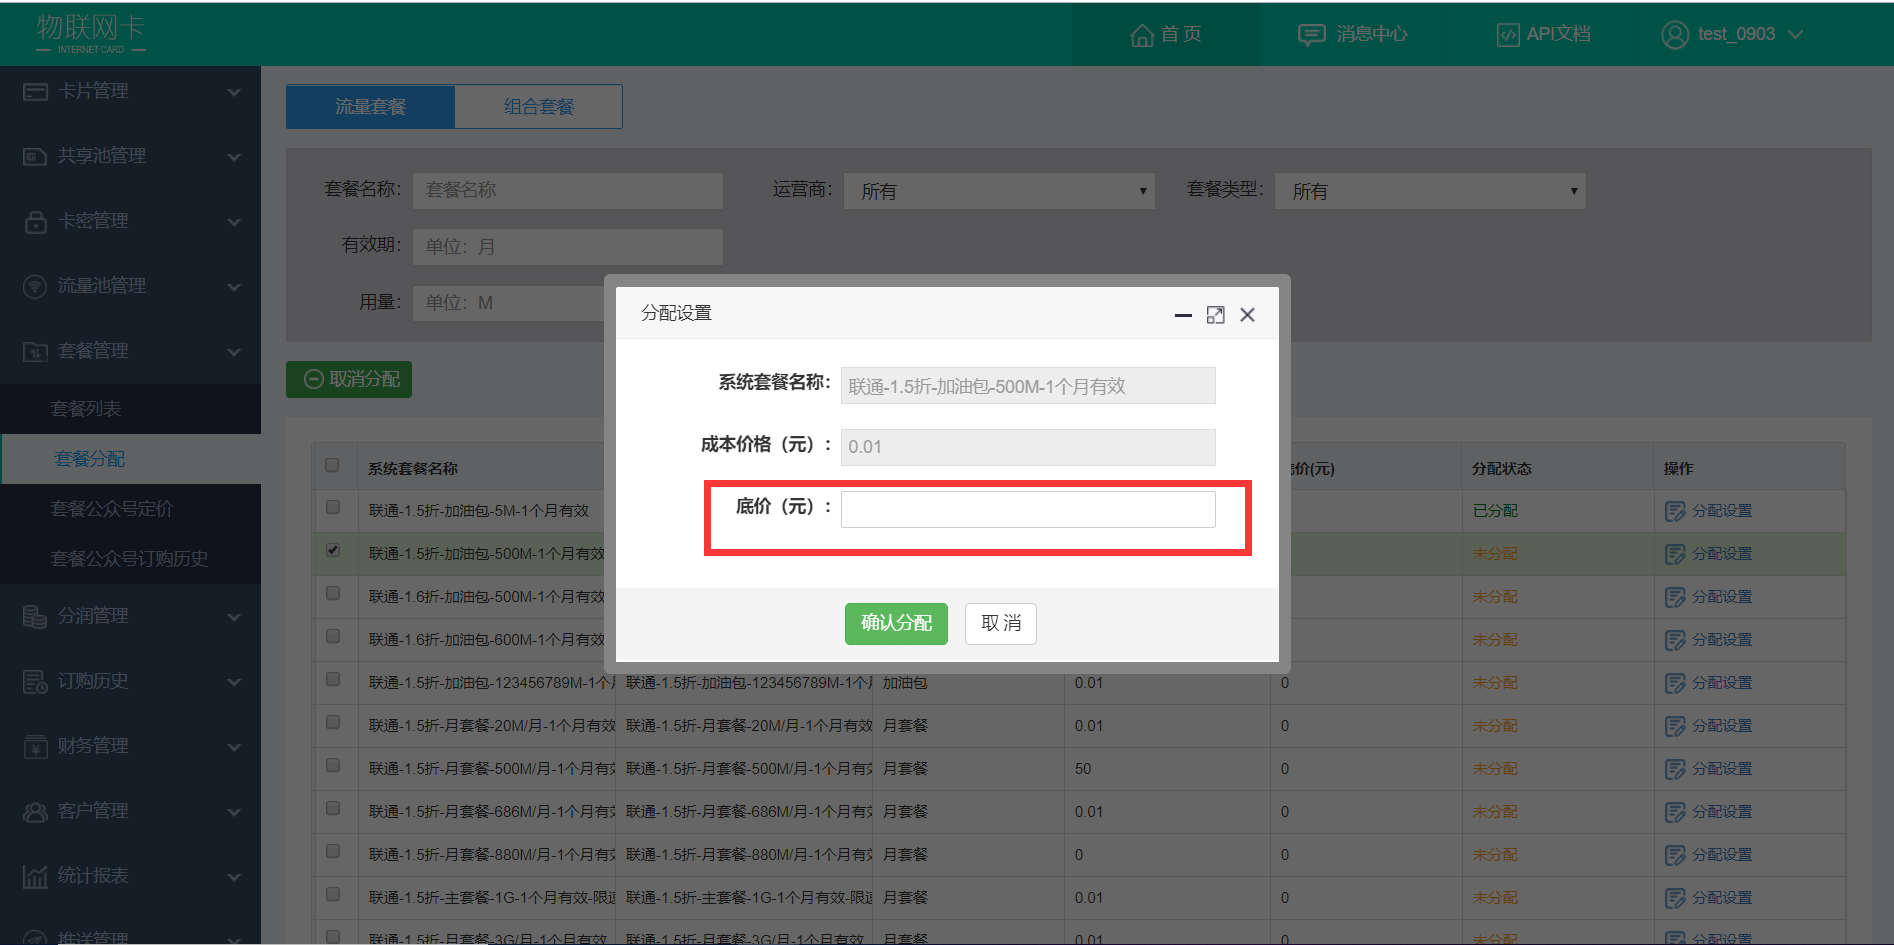
Task: Click 分配设置 icon for 月套餐-686M/月 row
Action: (x=1675, y=813)
